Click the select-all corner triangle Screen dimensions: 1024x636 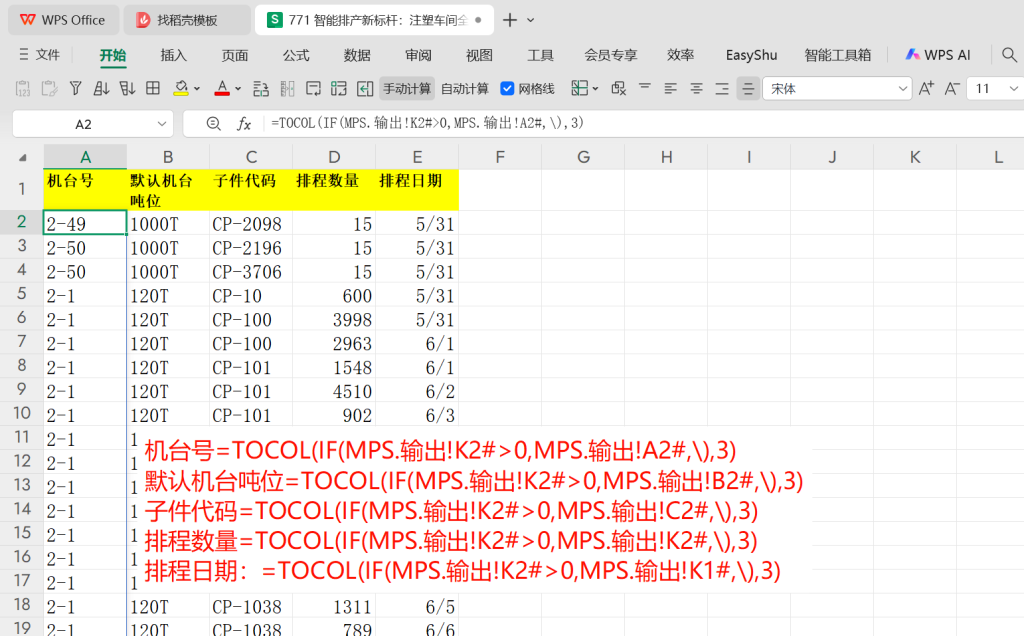23,157
